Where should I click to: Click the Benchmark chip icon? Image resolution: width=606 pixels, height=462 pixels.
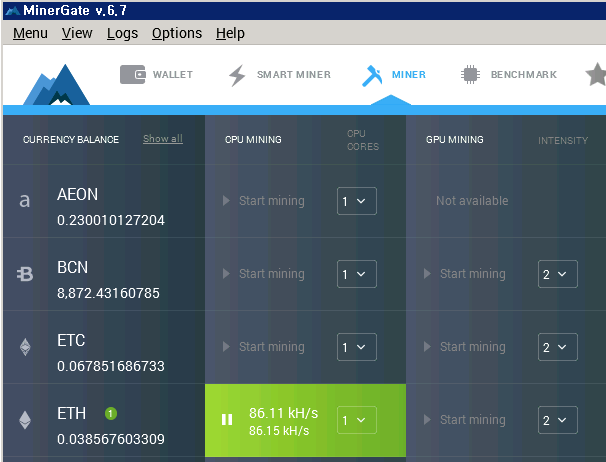click(x=470, y=74)
